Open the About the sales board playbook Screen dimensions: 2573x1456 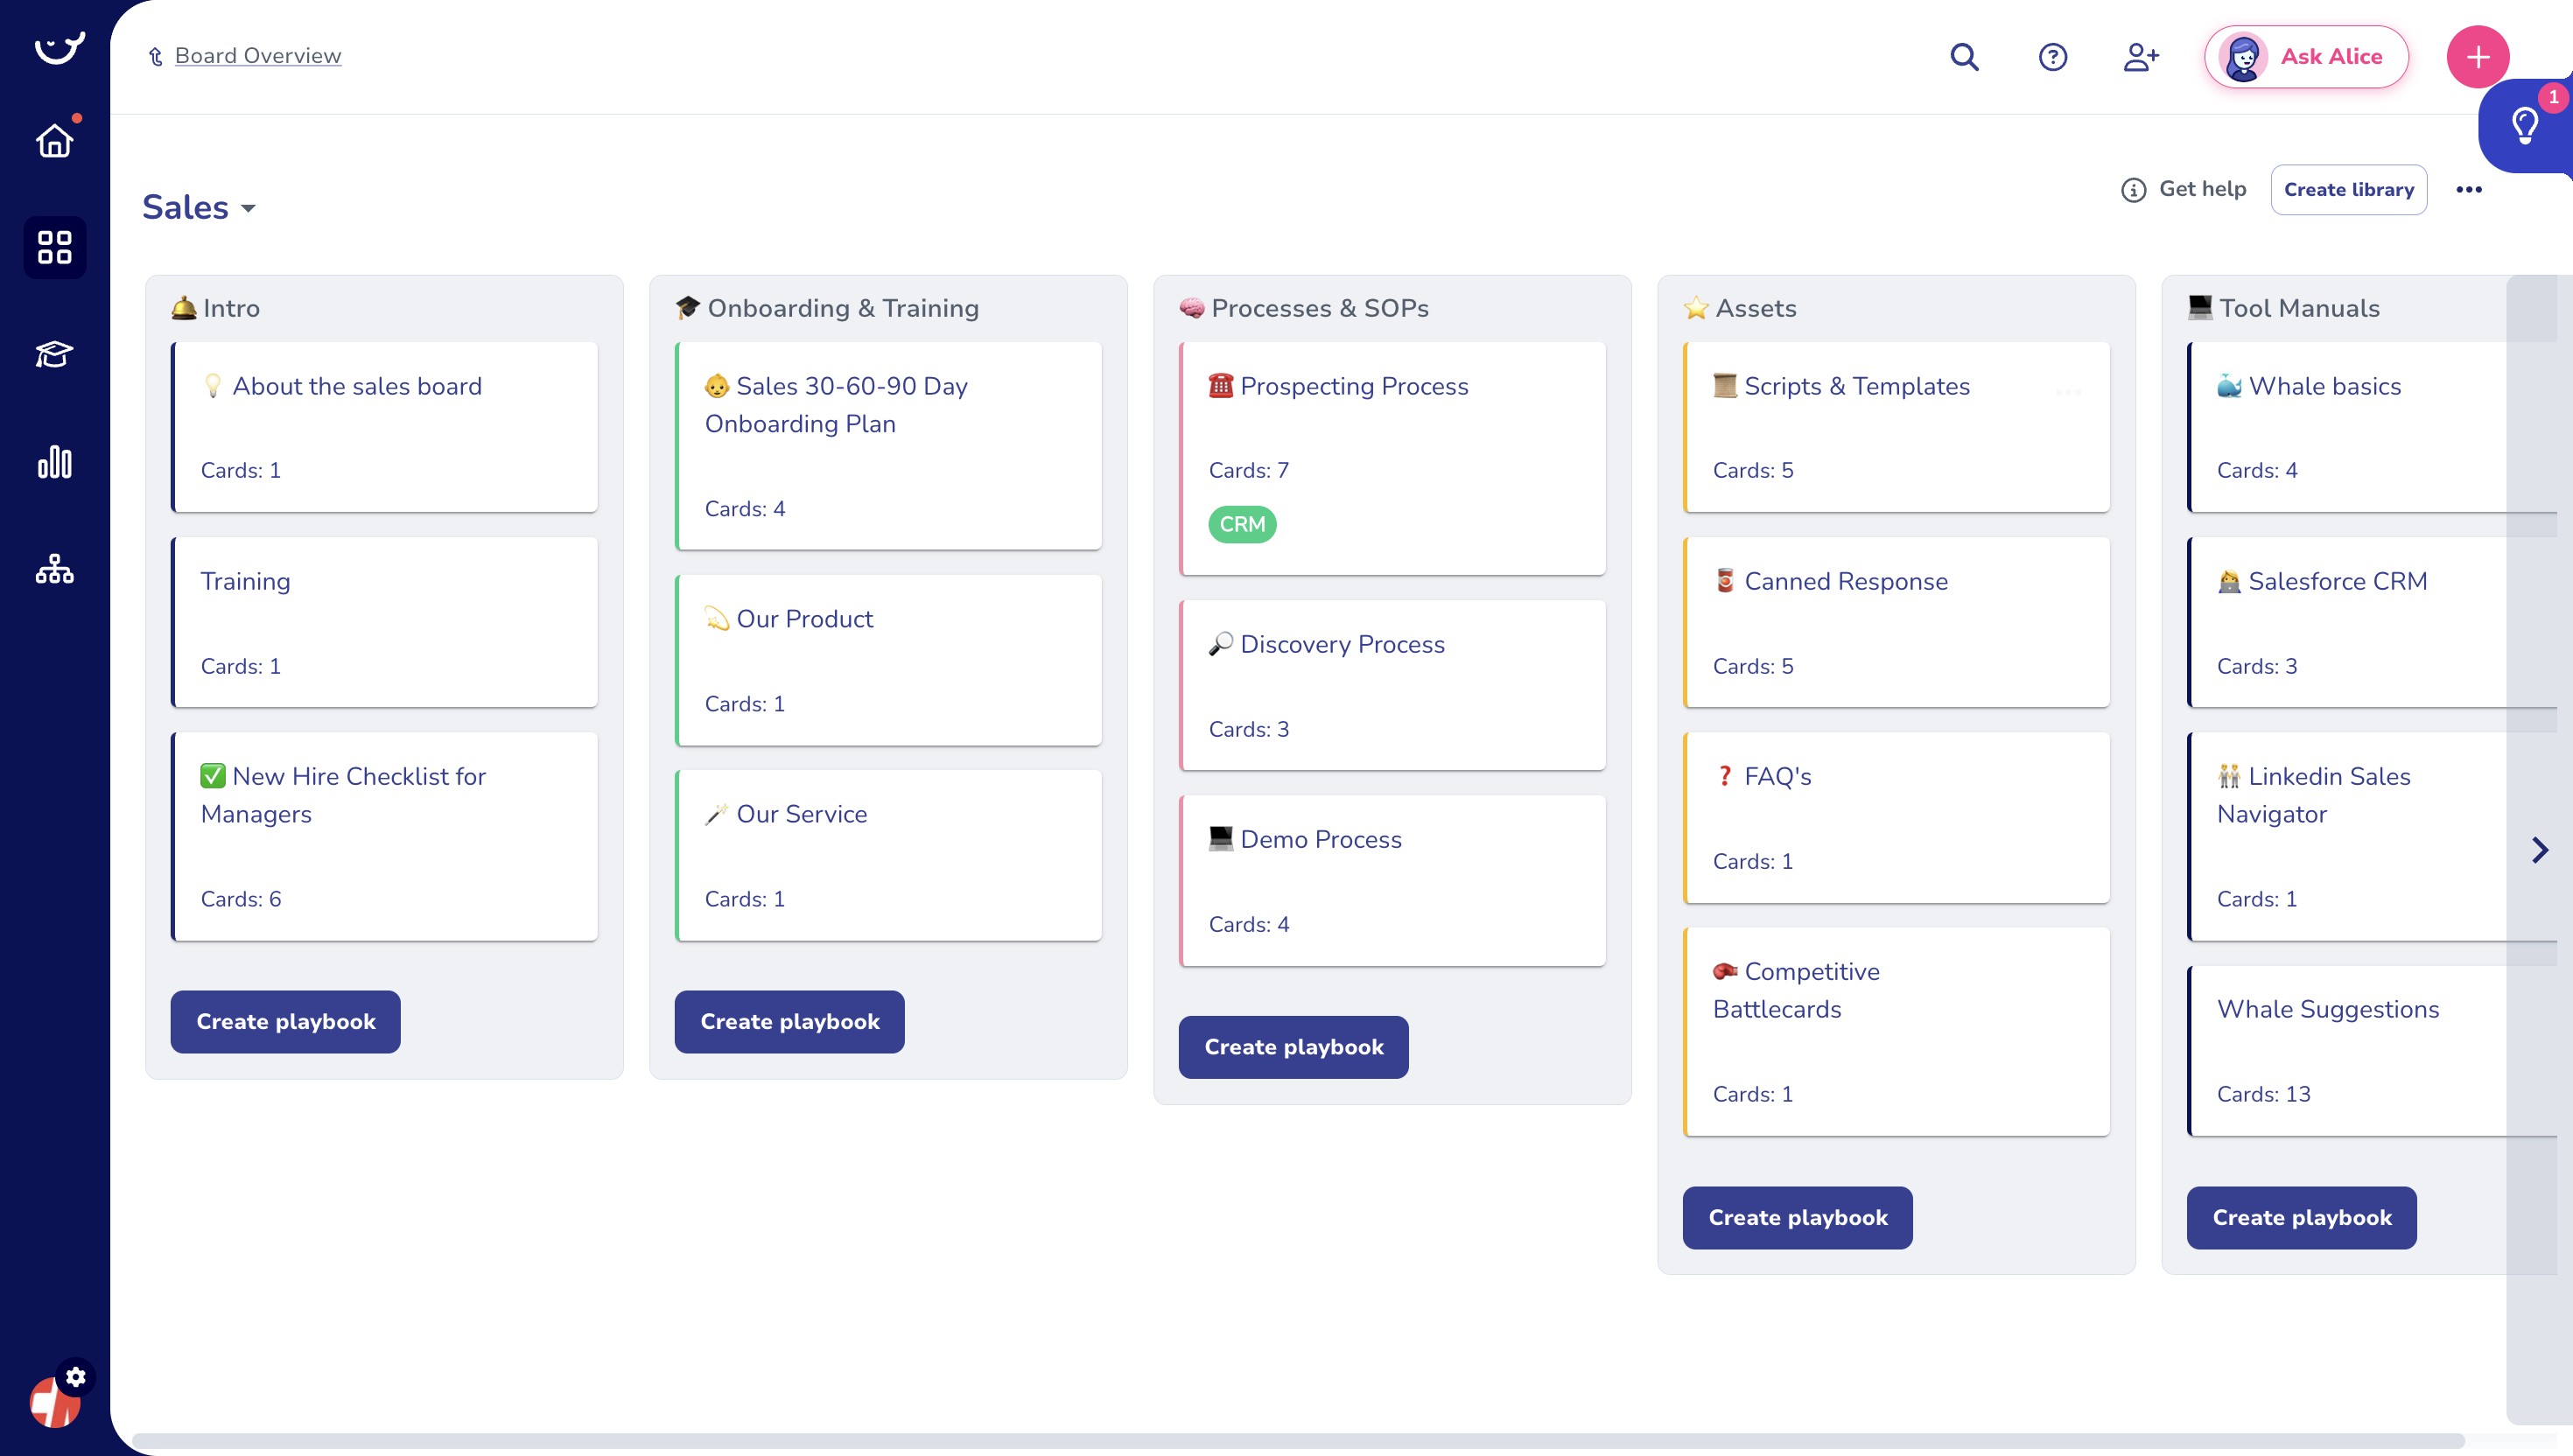[x=385, y=427]
